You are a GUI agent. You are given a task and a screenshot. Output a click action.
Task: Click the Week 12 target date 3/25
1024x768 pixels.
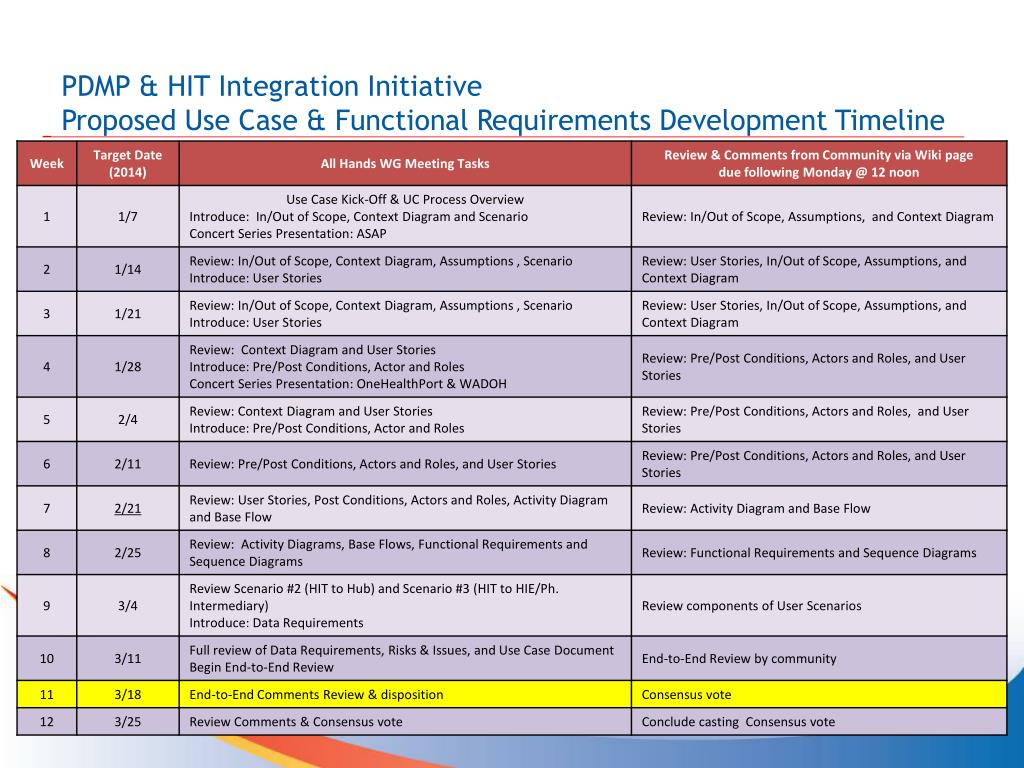point(129,721)
